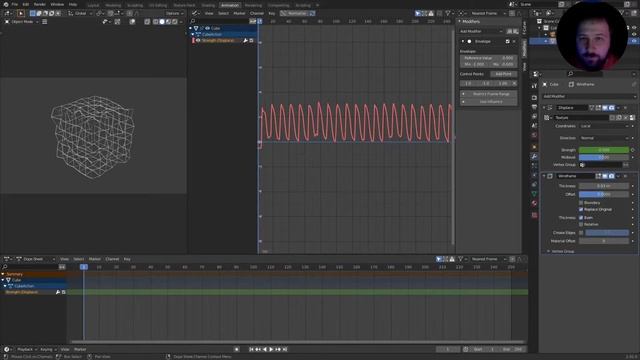Image resolution: width=640 pixels, height=360 pixels.
Task: Open the Edit menu
Action: (x=26, y=4)
